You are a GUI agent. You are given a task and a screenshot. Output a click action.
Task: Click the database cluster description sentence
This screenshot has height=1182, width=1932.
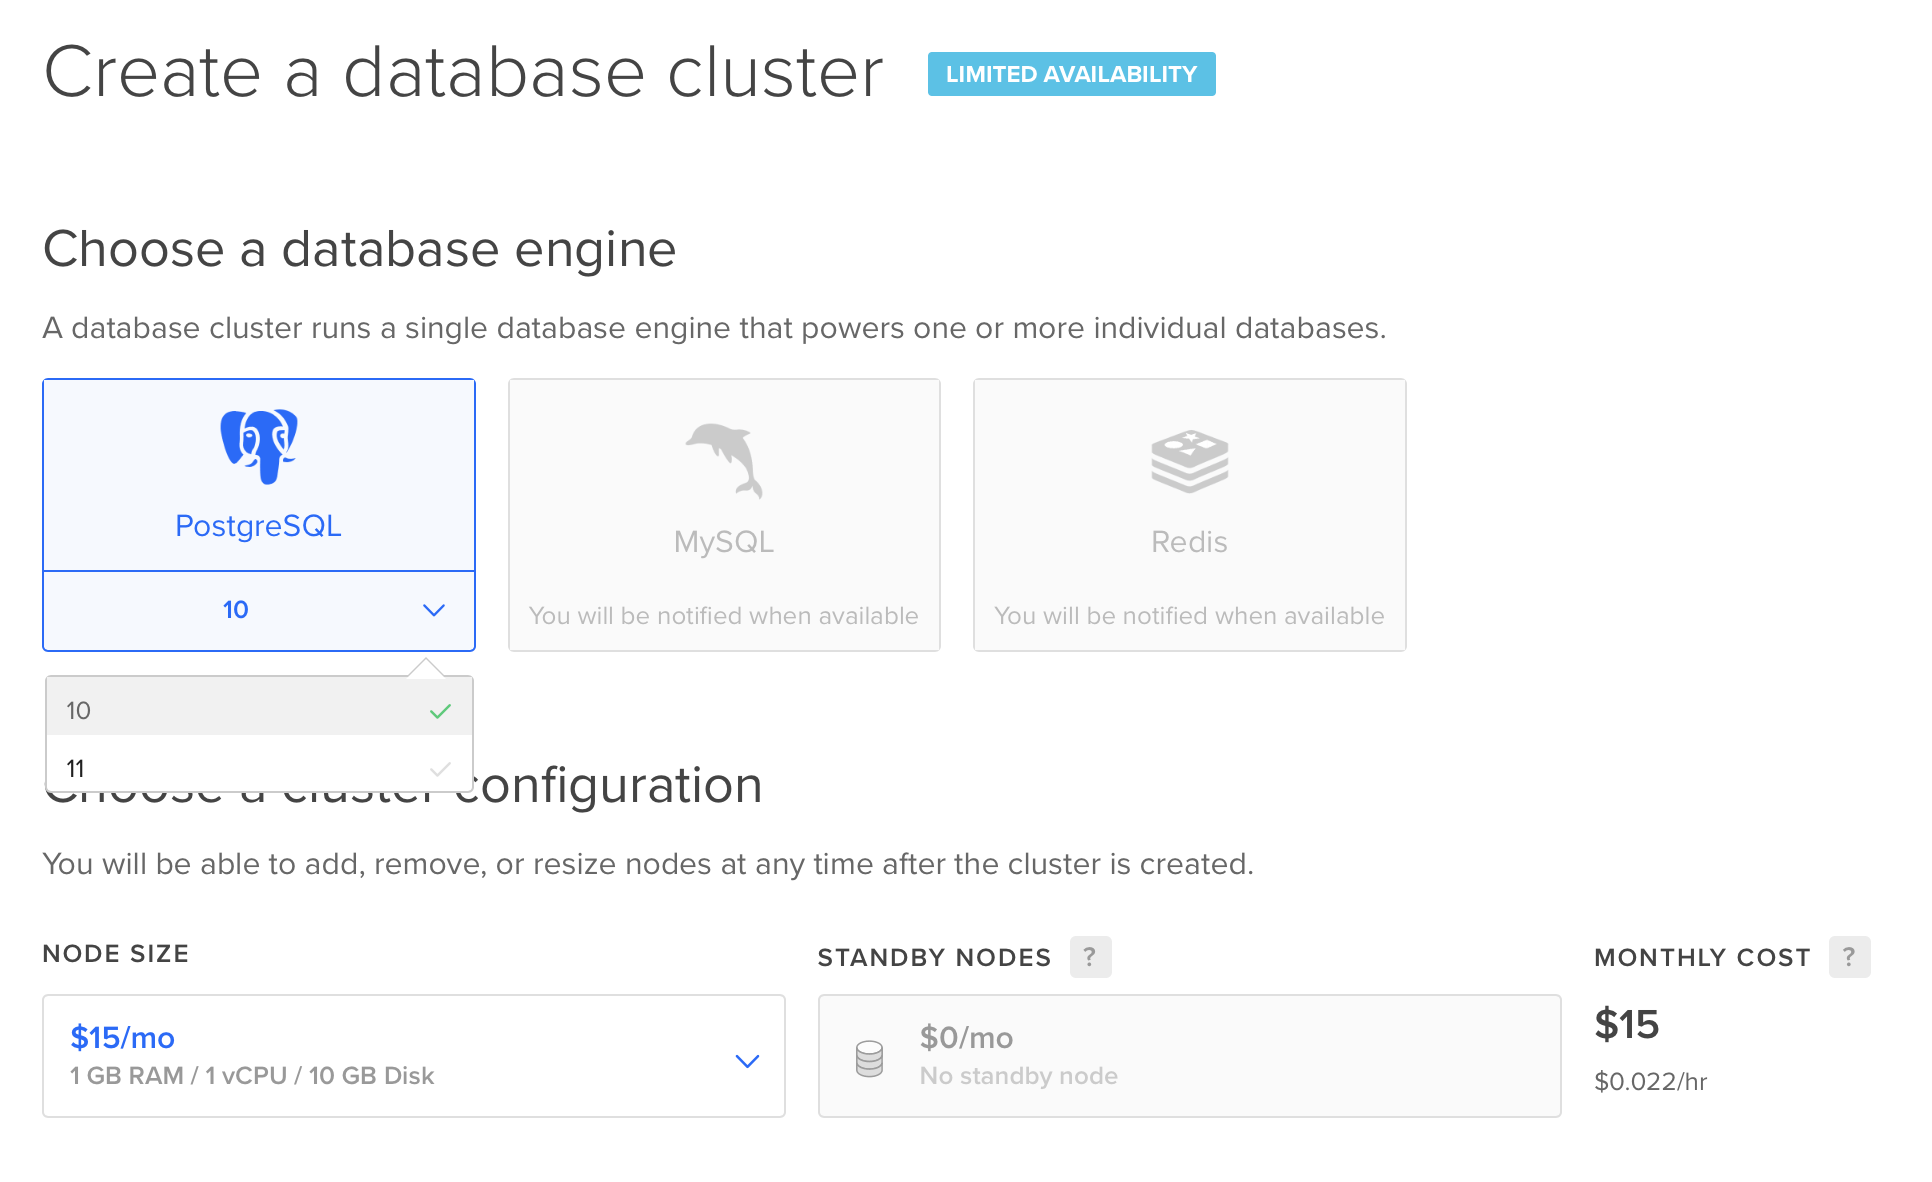pyautogui.click(x=714, y=328)
